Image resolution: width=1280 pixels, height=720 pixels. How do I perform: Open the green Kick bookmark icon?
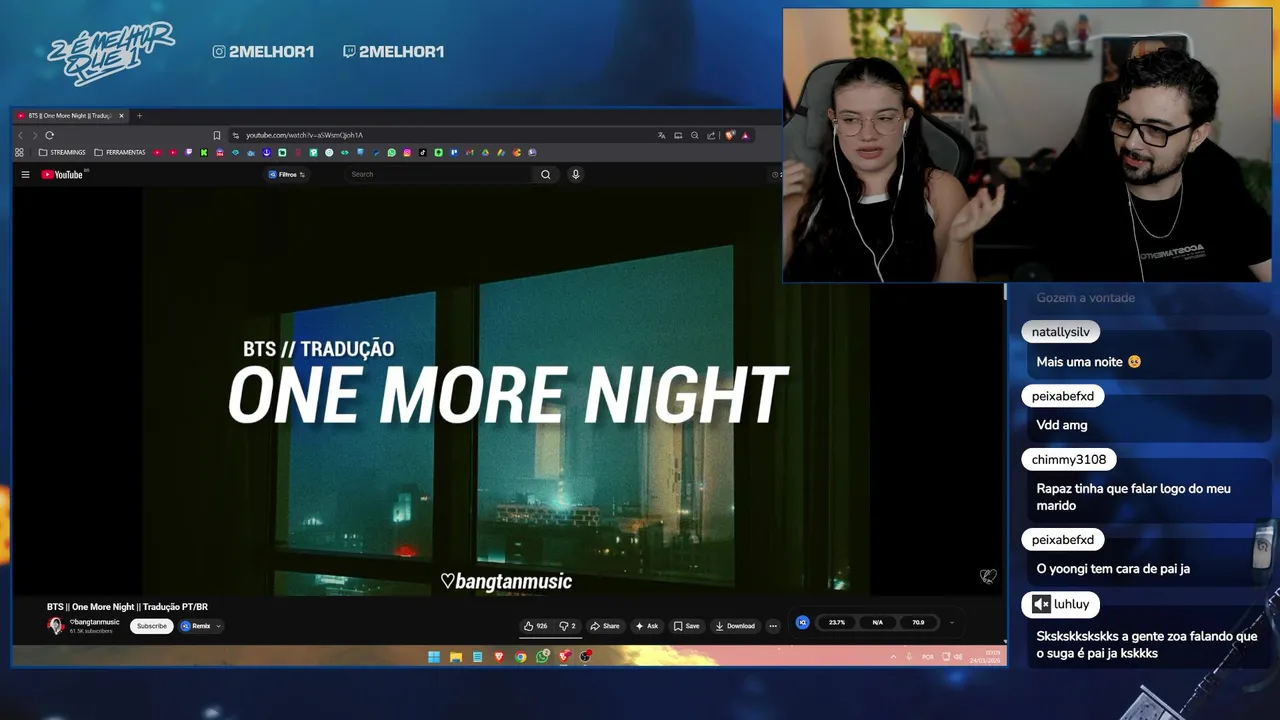pyautogui.click(x=204, y=153)
